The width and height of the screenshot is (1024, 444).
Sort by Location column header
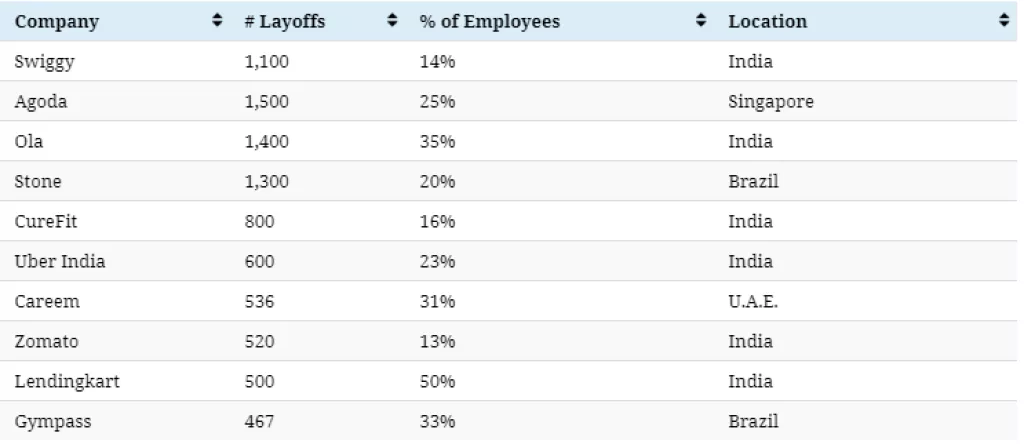pos(767,21)
